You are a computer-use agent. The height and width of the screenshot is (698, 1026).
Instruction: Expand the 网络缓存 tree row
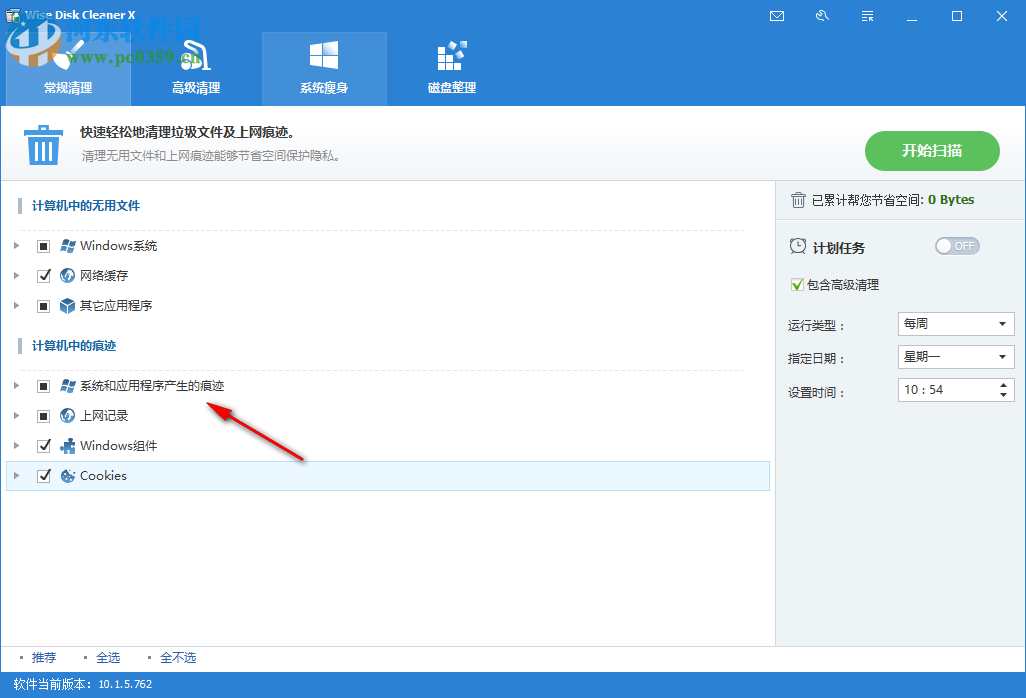pyautogui.click(x=16, y=275)
